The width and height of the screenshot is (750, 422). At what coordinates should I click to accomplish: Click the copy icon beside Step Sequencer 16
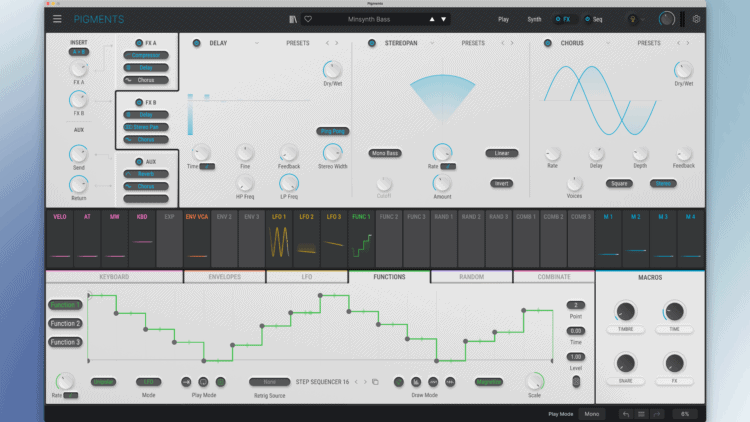pyautogui.click(x=376, y=381)
